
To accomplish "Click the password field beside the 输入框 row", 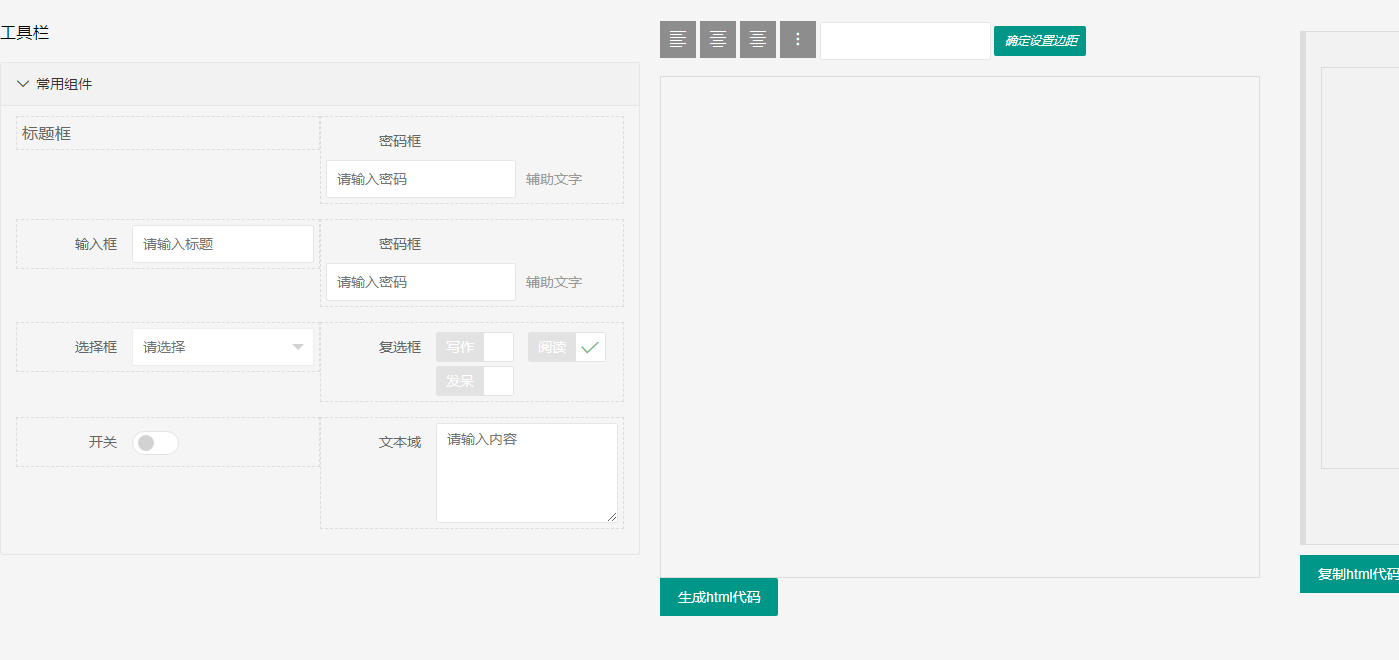I will tap(421, 282).
